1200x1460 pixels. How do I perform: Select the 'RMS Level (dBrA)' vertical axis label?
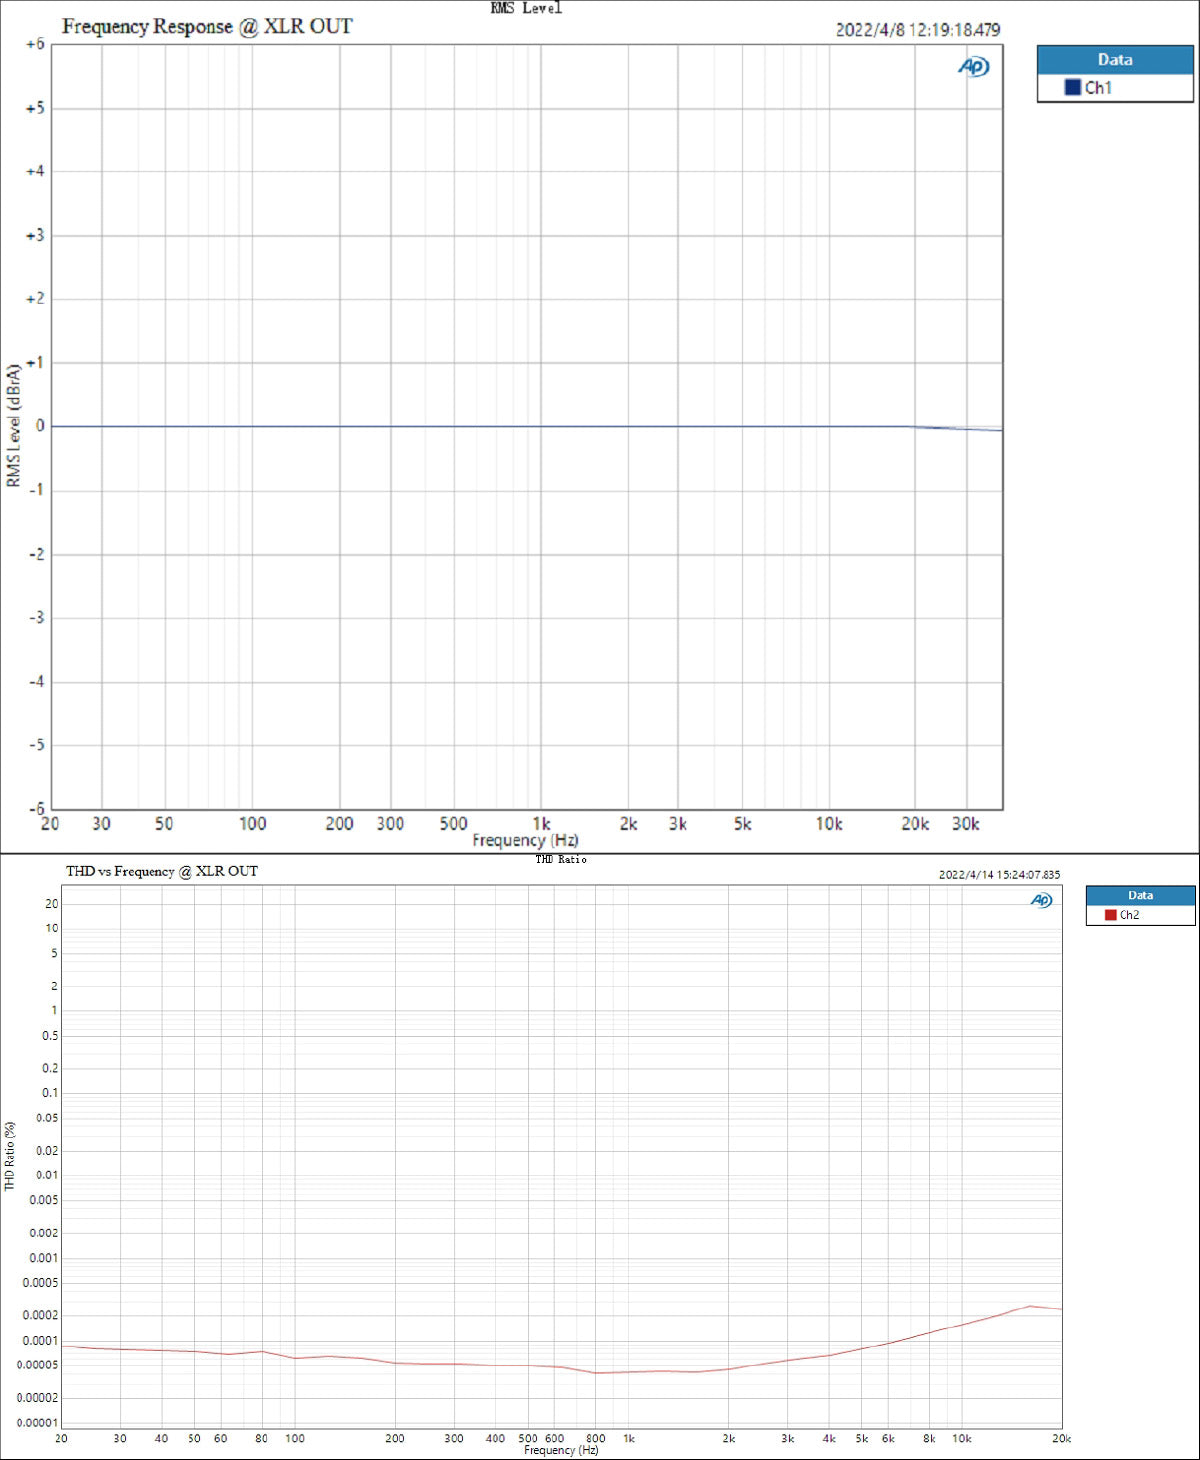point(13,426)
